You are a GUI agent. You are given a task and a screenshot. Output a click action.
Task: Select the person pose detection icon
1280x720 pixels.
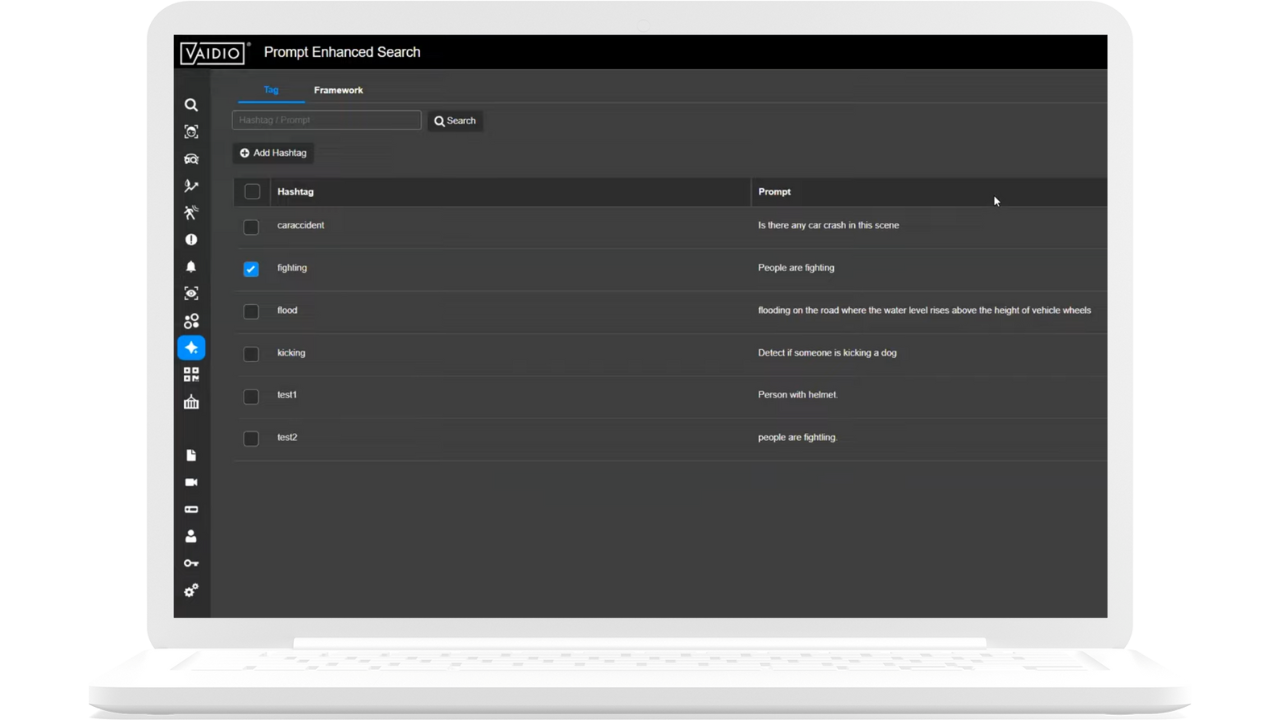click(191, 212)
